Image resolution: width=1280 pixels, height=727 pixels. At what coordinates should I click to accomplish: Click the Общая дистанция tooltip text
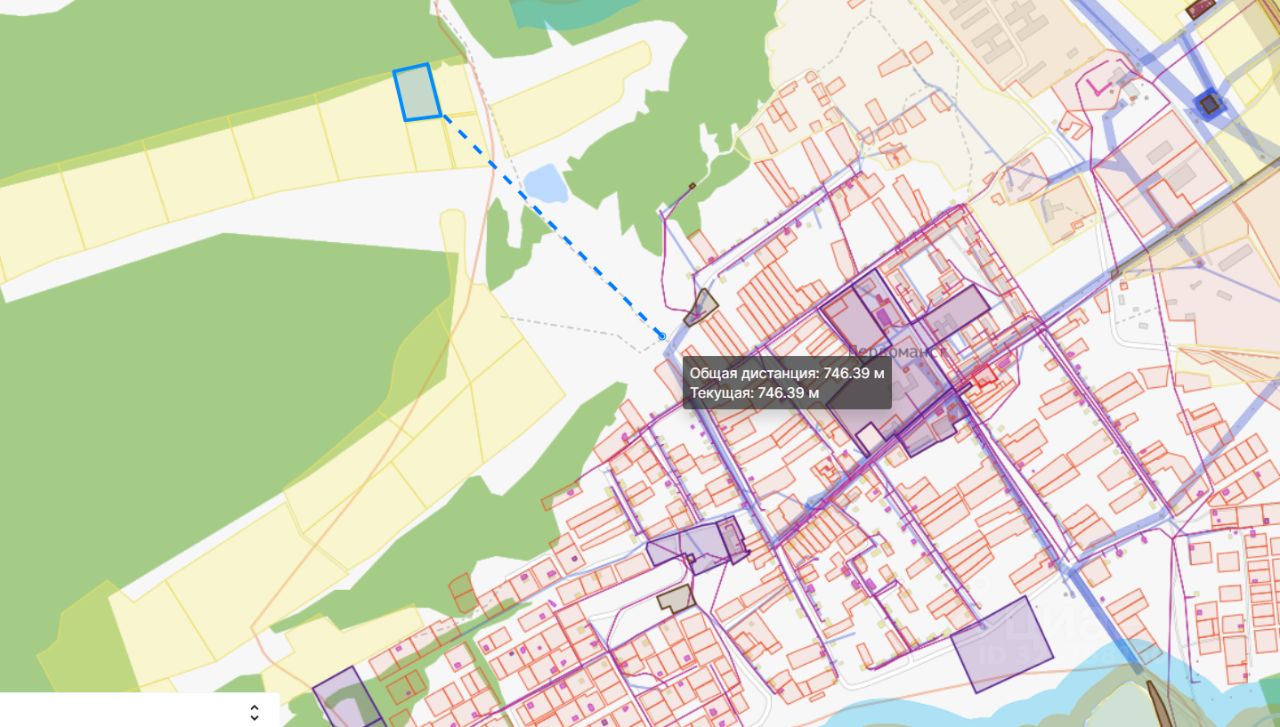787,373
